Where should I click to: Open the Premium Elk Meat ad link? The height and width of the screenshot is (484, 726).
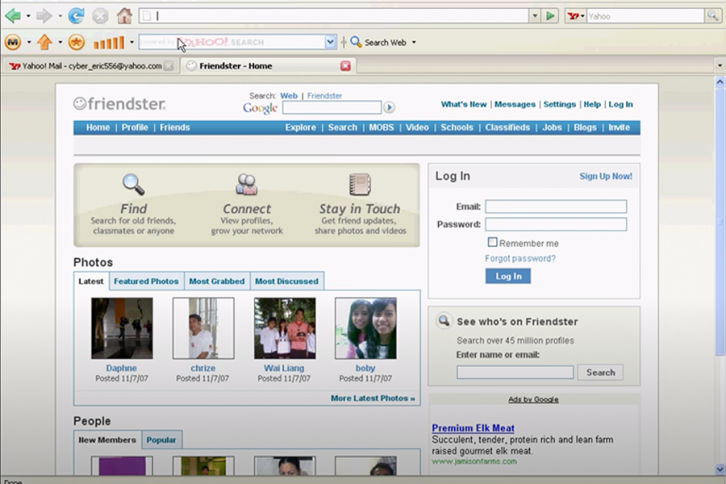[473, 428]
